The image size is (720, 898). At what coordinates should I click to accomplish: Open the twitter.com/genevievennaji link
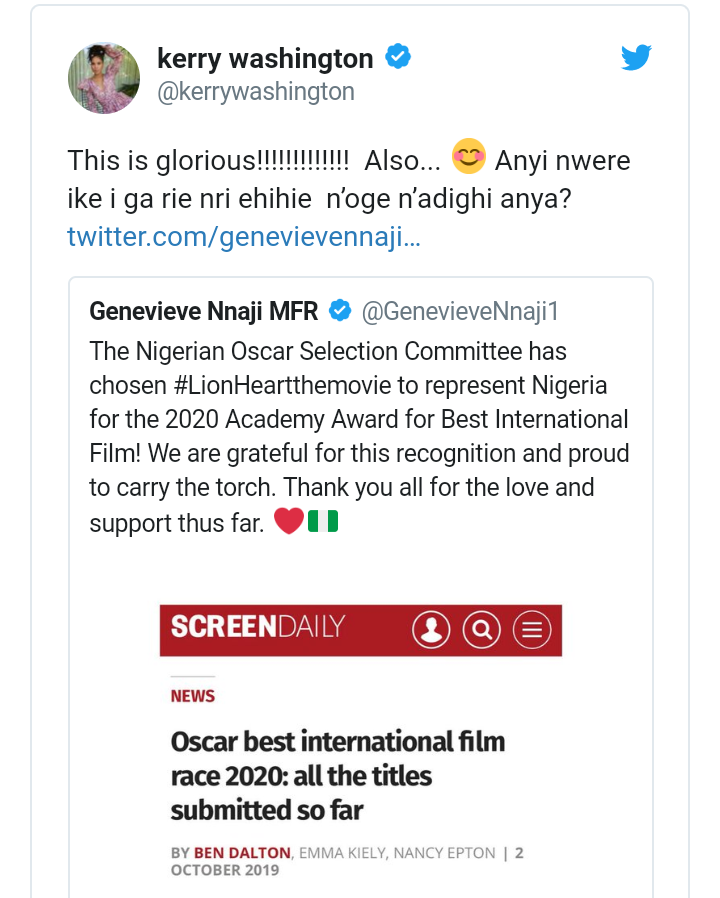point(244,237)
